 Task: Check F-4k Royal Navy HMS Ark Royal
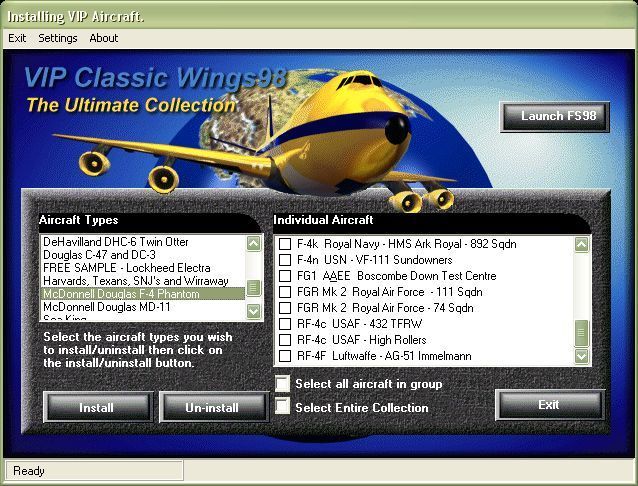point(285,244)
